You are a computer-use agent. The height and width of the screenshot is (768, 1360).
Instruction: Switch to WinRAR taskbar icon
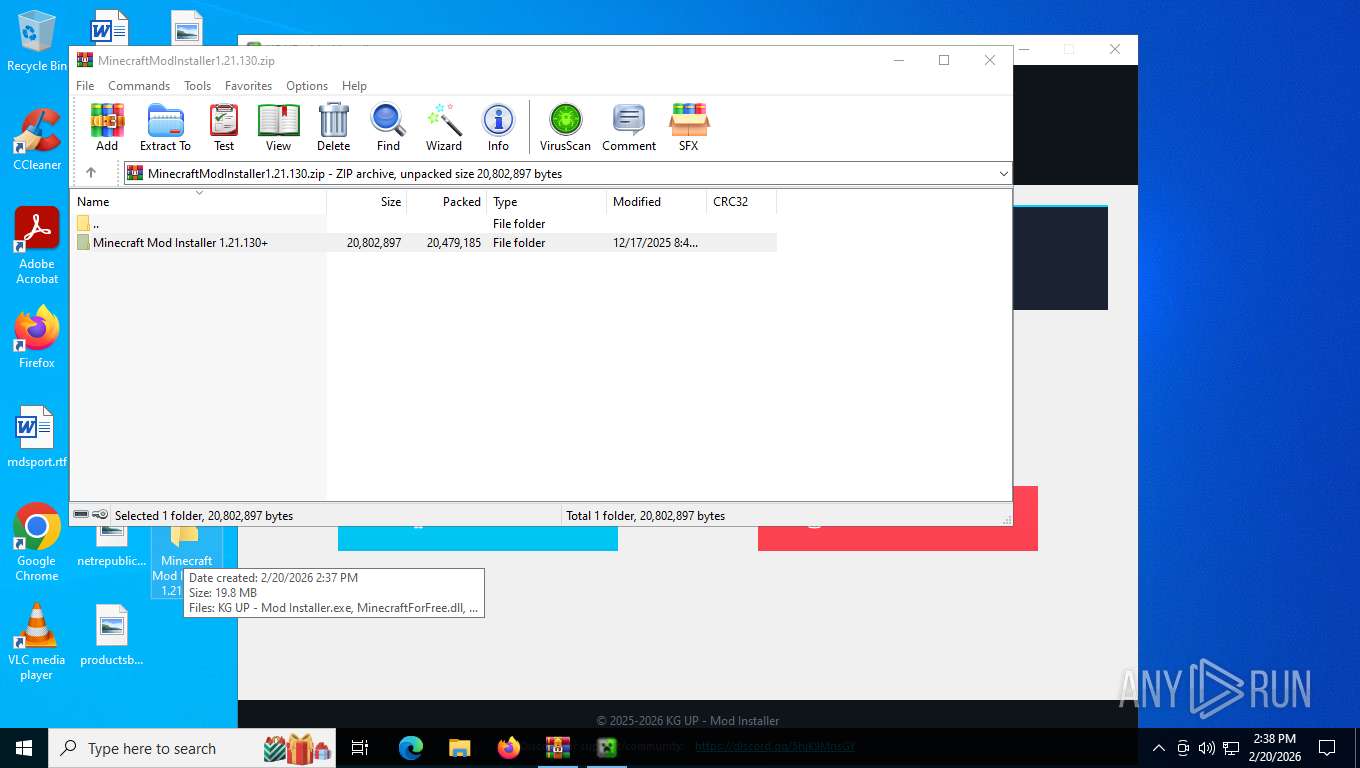click(558, 748)
